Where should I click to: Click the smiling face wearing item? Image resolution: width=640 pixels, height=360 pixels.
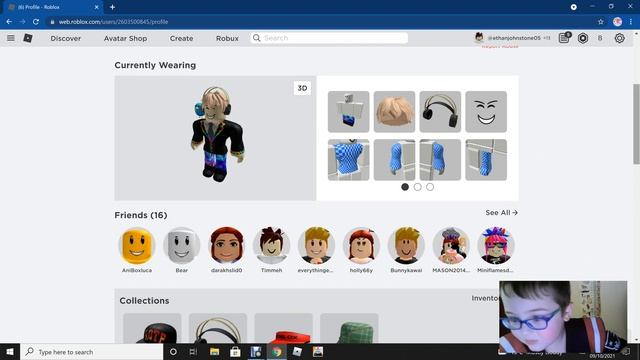pos(486,112)
